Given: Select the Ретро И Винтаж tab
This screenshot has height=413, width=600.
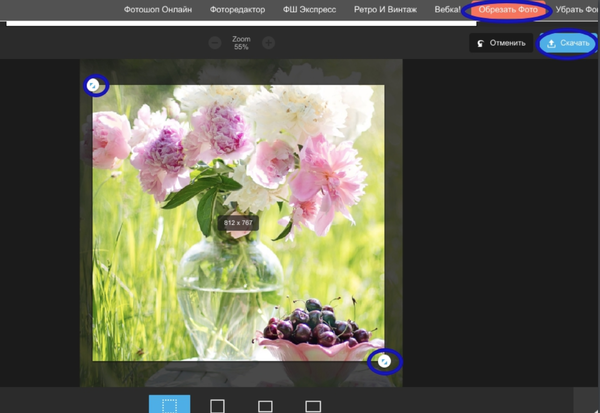Looking at the screenshot, I should coord(385,10).
